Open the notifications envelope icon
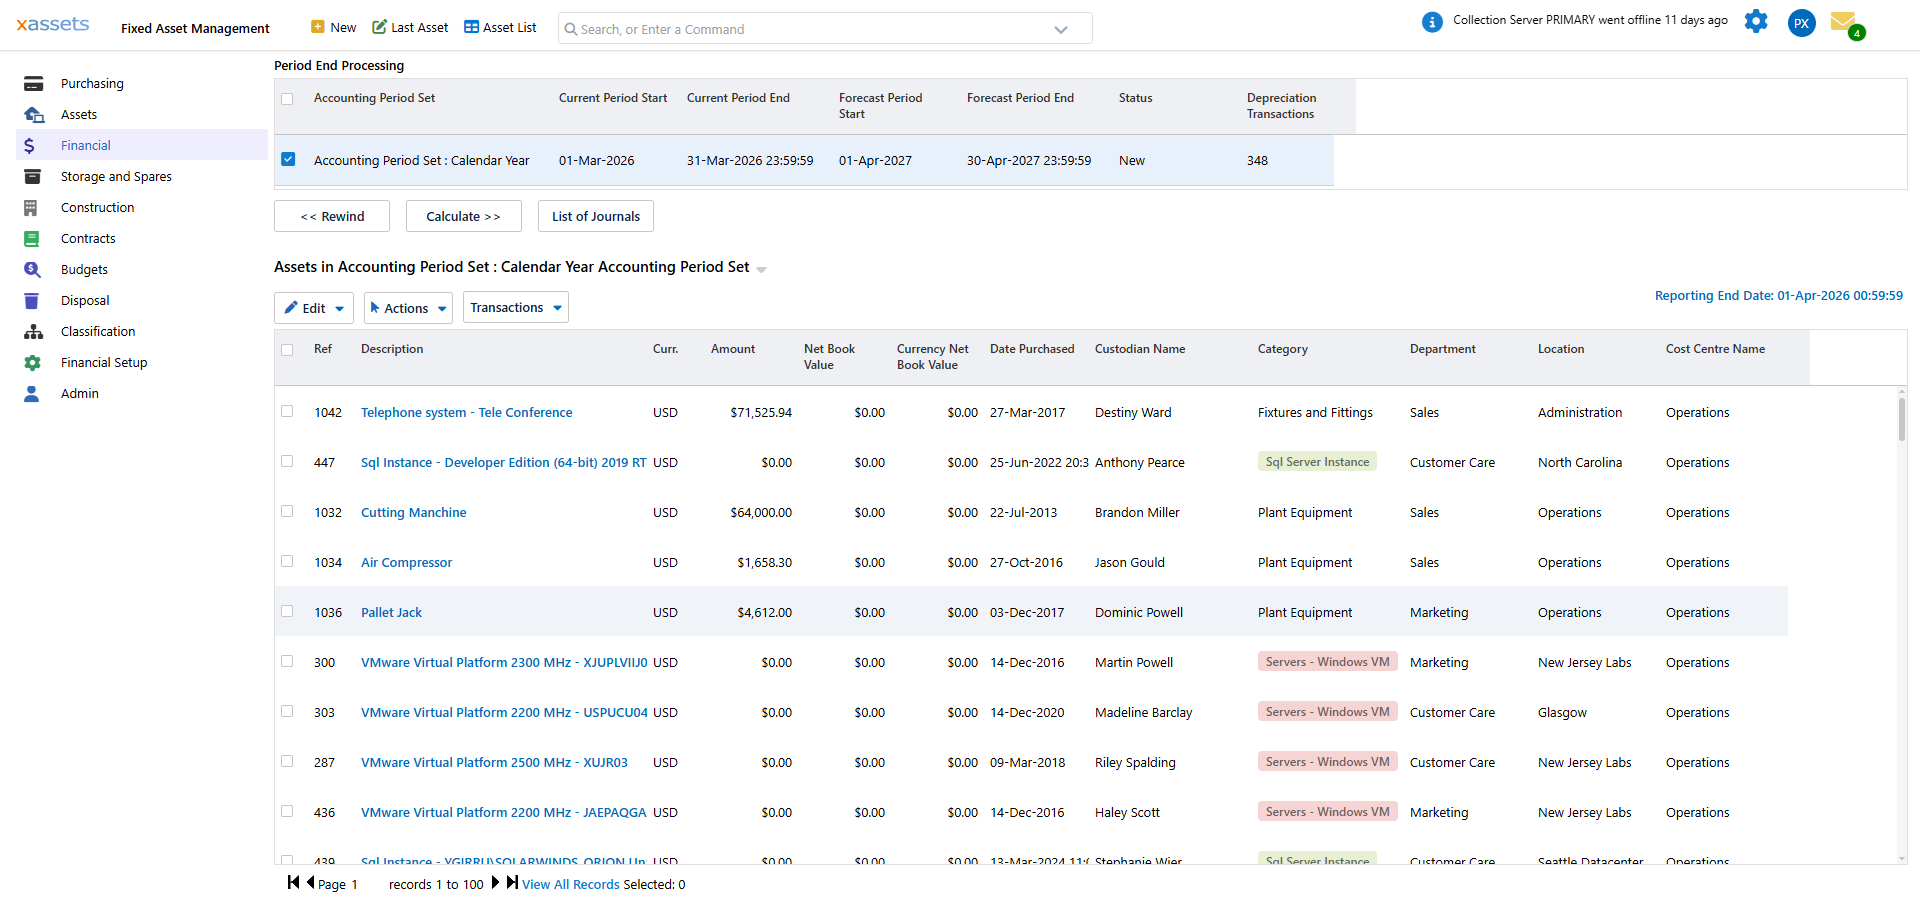1920x911 pixels. (1845, 22)
